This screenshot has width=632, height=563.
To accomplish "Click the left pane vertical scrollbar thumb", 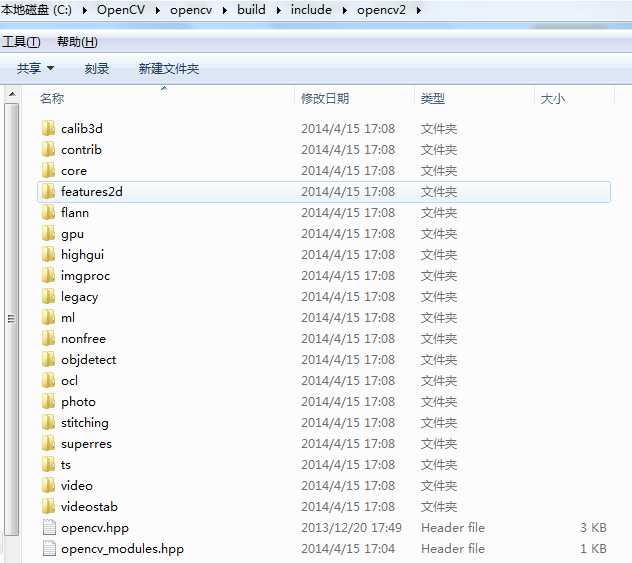I will click(x=12, y=319).
